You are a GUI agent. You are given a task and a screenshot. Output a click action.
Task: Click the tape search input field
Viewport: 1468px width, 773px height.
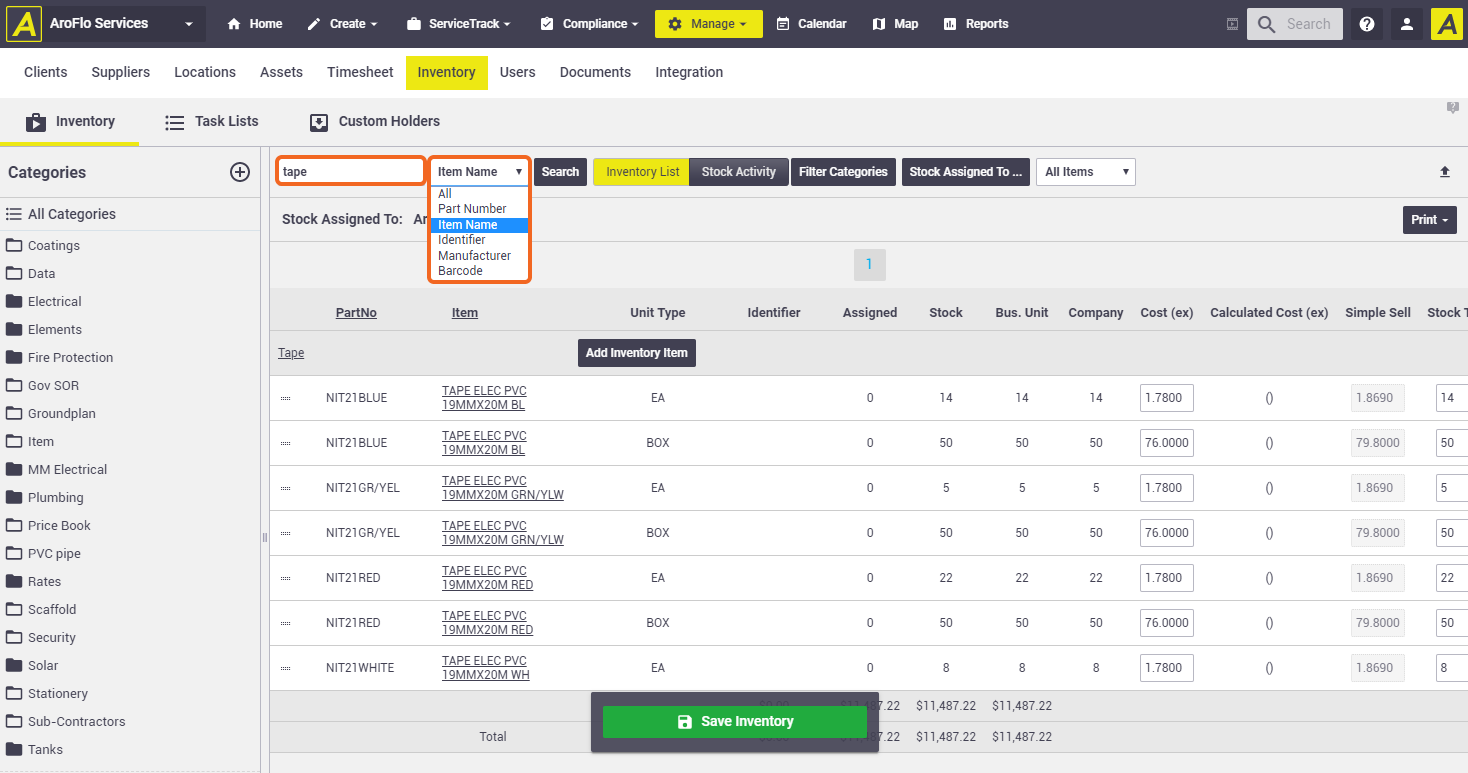(351, 171)
